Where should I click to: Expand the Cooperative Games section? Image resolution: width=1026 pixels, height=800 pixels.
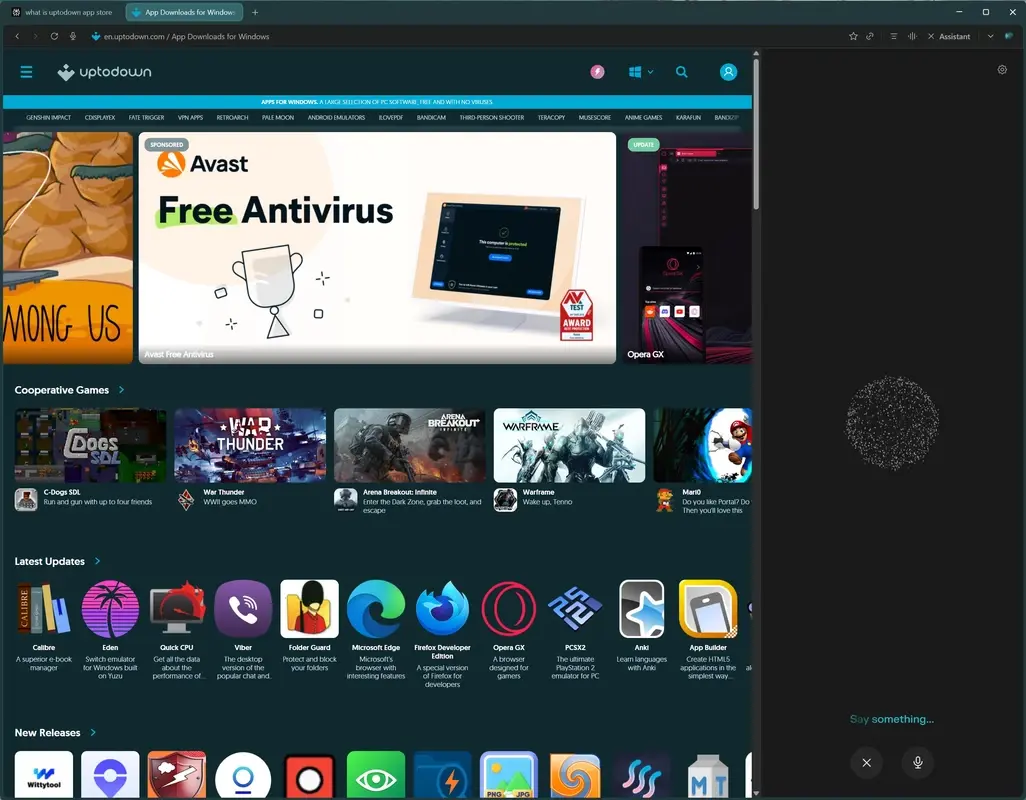(x=119, y=390)
